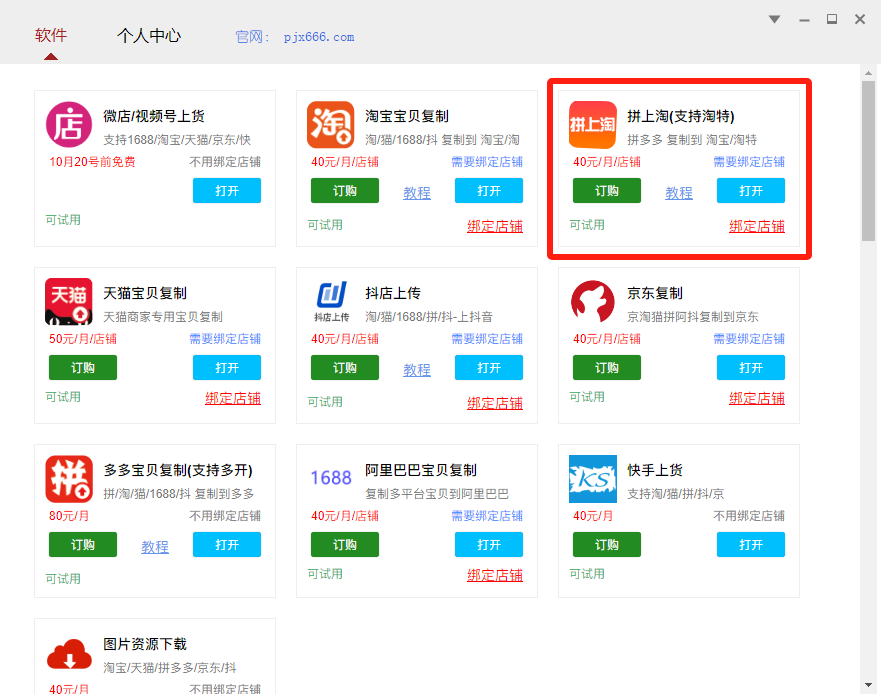This screenshot has width=881, height=698.
Task: Switch to the 软件 tab
Action: point(51,35)
